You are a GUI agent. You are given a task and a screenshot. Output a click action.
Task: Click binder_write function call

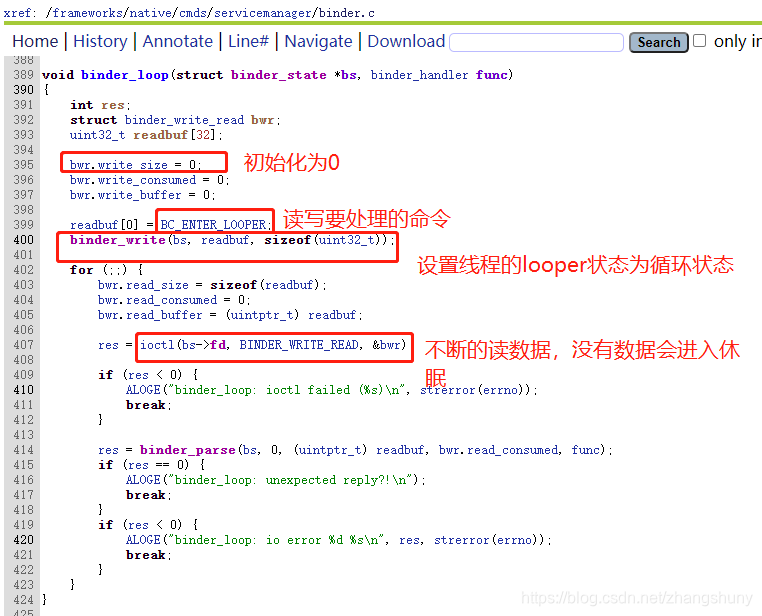click(118, 240)
